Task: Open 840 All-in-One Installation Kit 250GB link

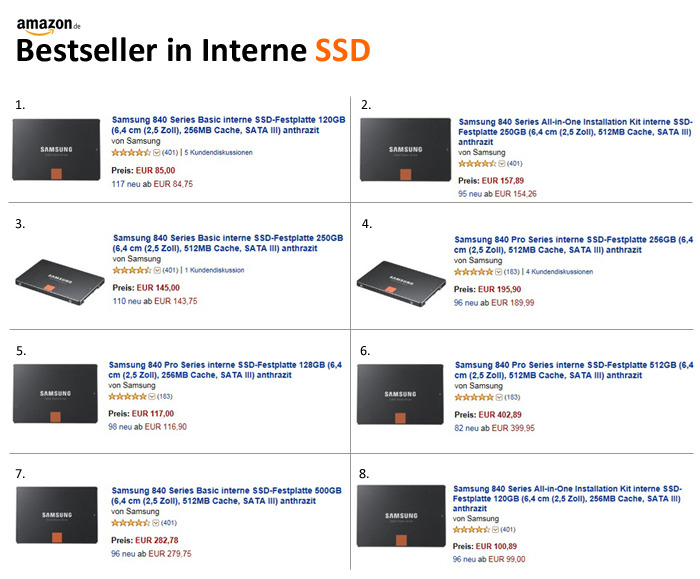Action: 575,132
